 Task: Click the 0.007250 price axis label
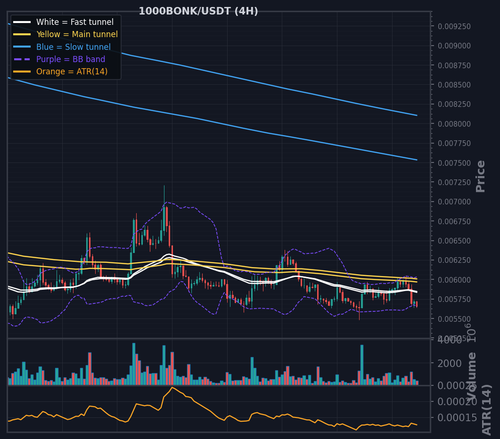click(x=454, y=182)
